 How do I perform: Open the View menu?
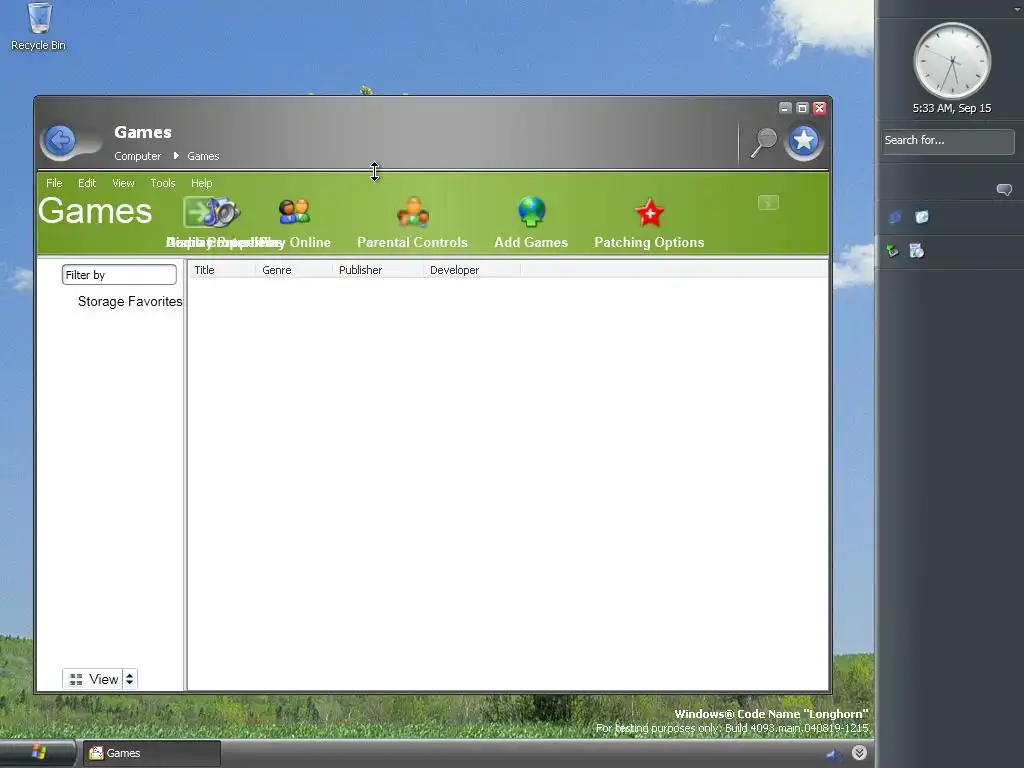[123, 184]
